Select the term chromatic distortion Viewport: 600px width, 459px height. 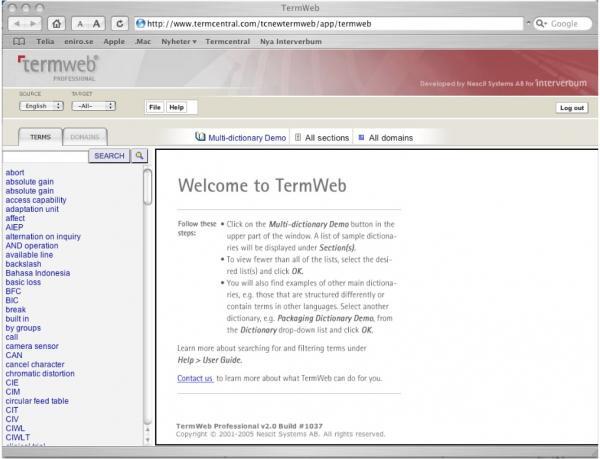point(40,374)
